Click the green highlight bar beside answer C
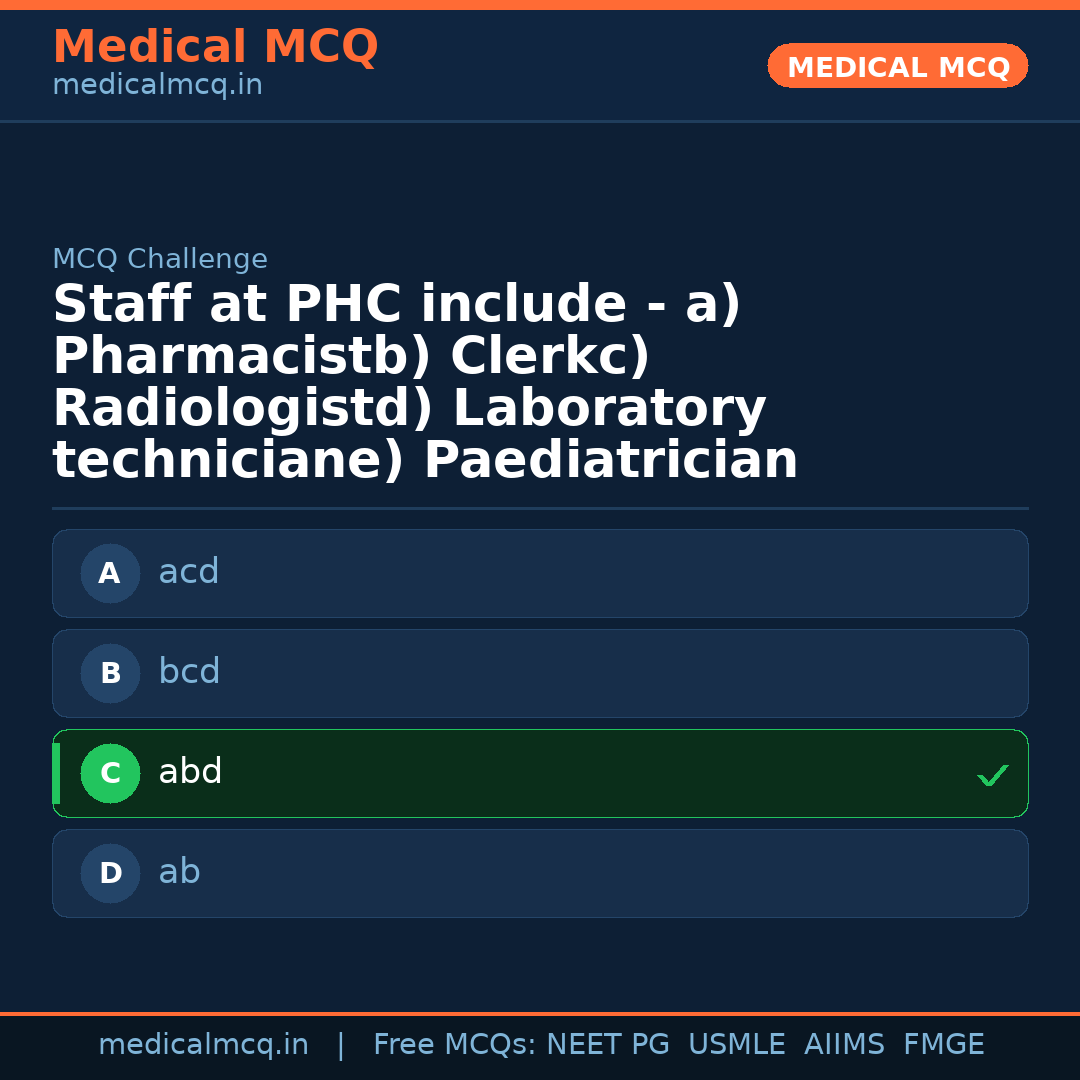 55,773
